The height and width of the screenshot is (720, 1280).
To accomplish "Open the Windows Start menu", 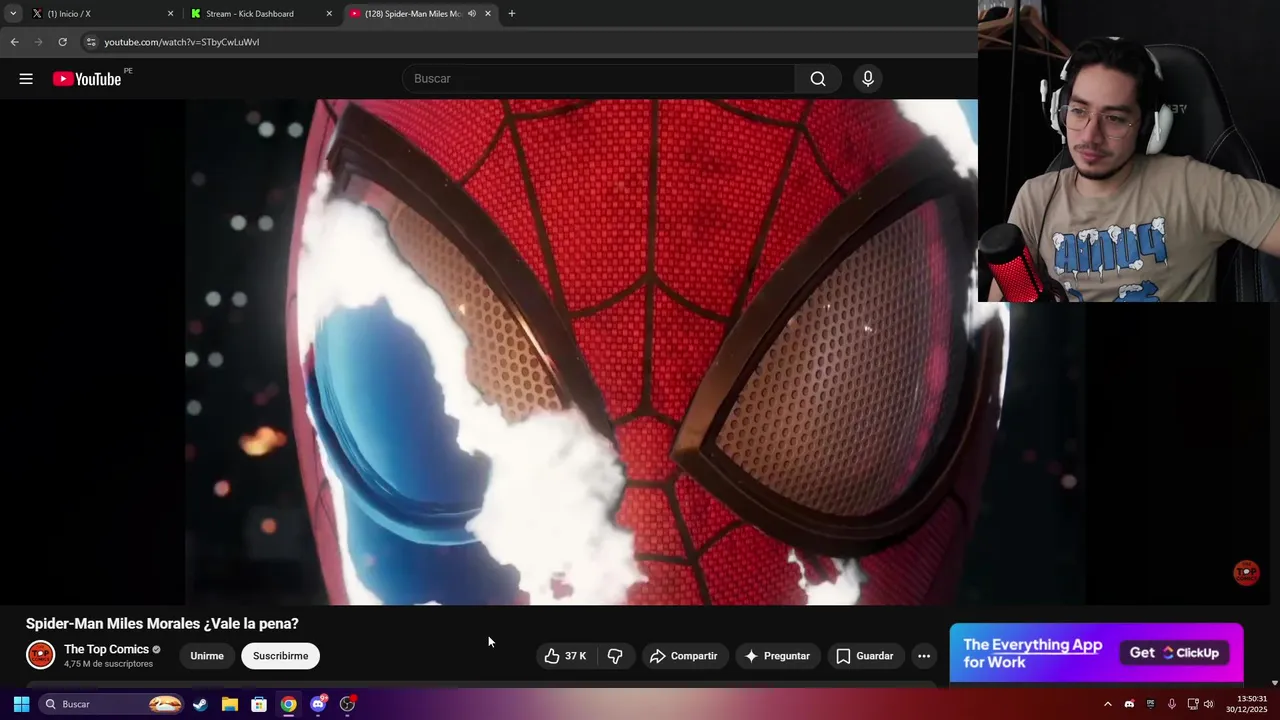I will pos(21,704).
